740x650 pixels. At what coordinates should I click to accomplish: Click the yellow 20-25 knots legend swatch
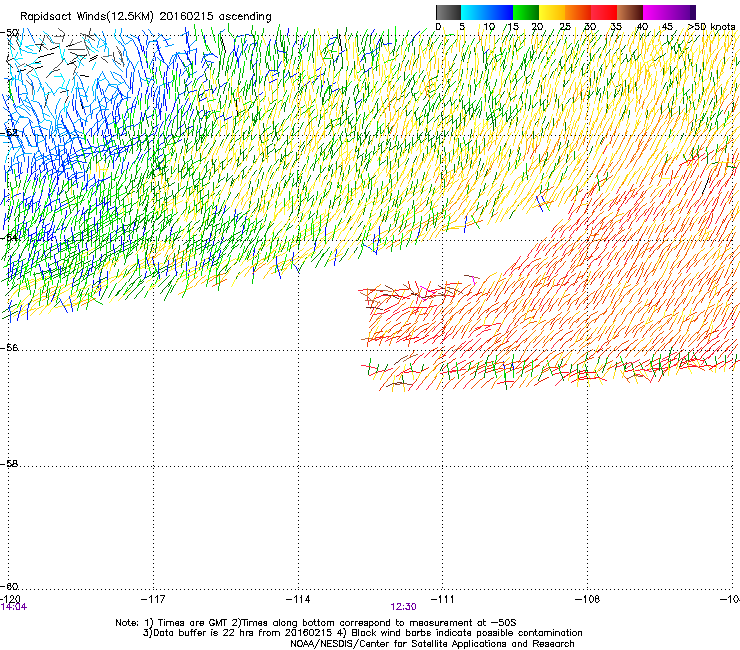(x=552, y=12)
